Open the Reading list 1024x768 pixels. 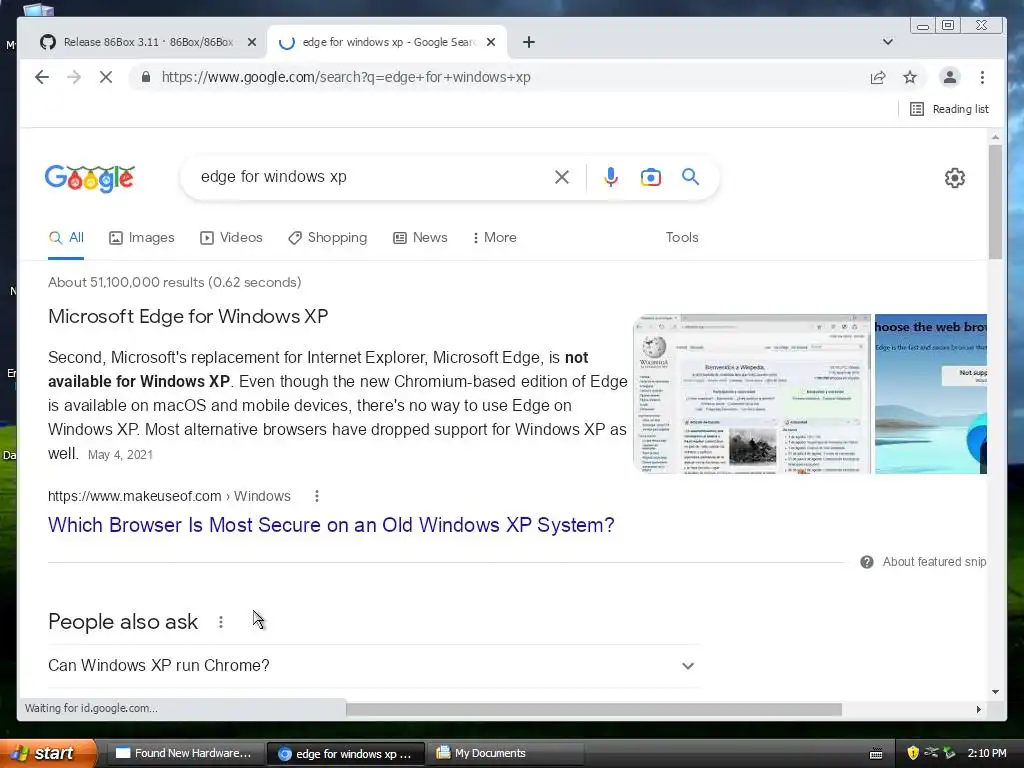click(949, 109)
